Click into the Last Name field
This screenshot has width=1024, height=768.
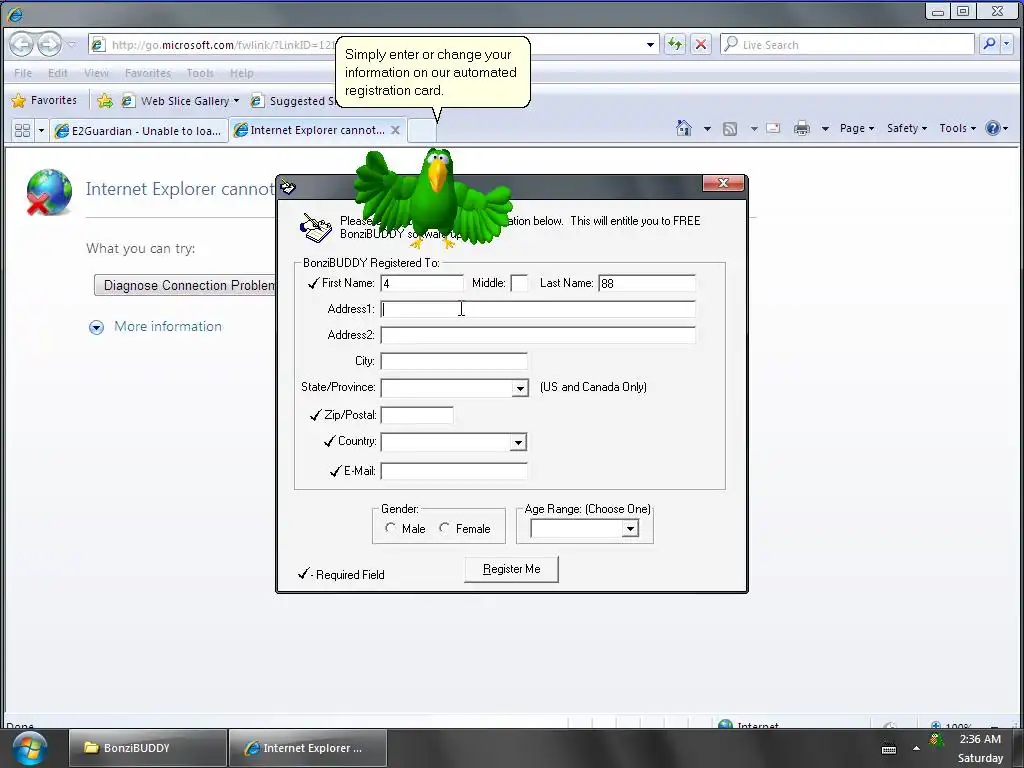(647, 283)
